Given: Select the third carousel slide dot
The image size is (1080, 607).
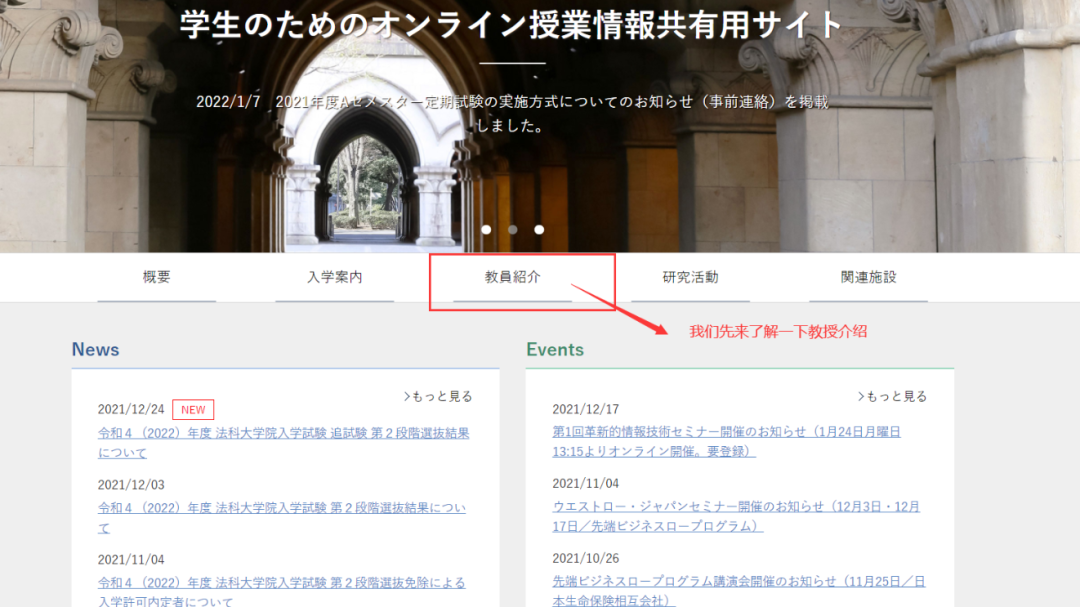Looking at the screenshot, I should click(539, 229).
